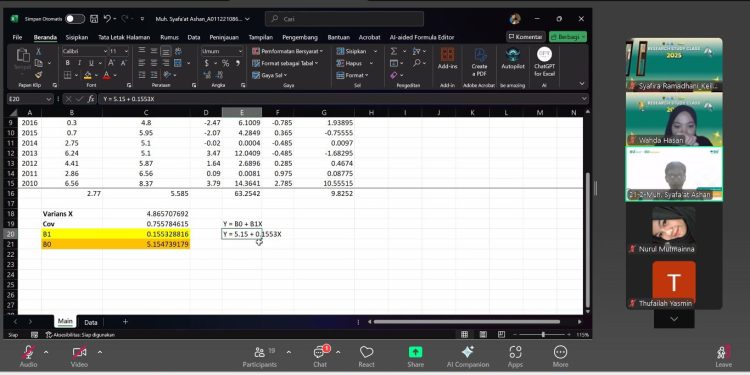Switch to the Tata Letak Halaman tab
The image size is (750, 375).
[124, 37]
